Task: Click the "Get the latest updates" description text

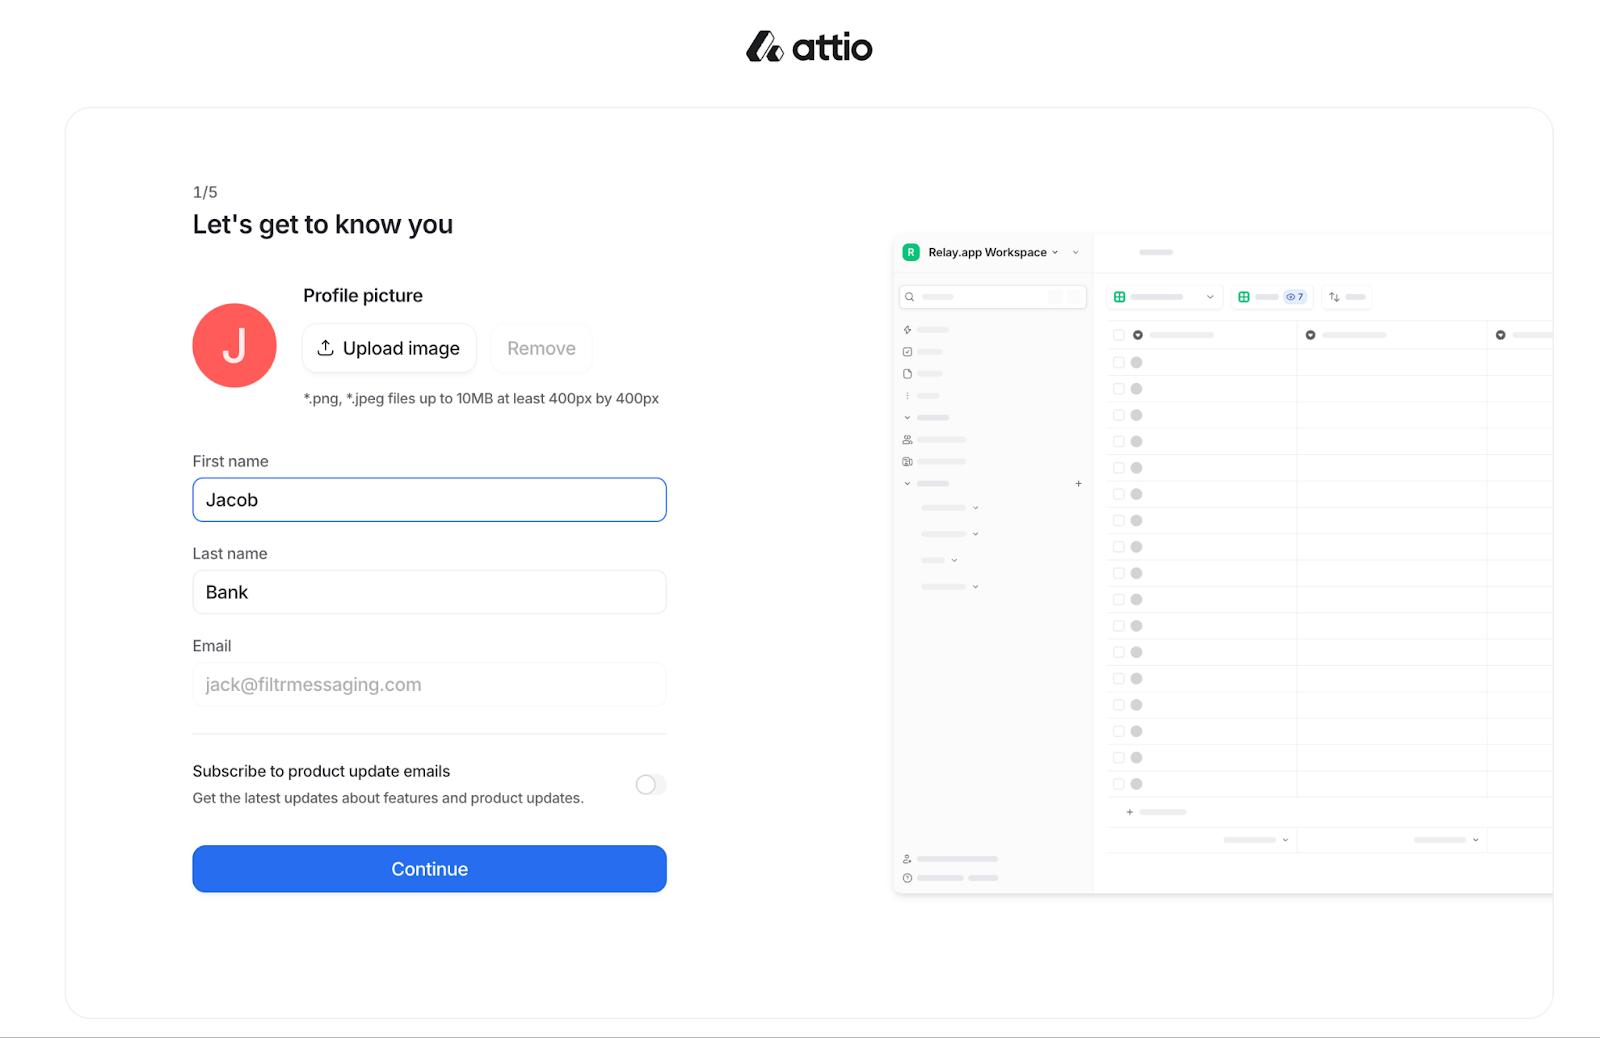Action: (388, 798)
